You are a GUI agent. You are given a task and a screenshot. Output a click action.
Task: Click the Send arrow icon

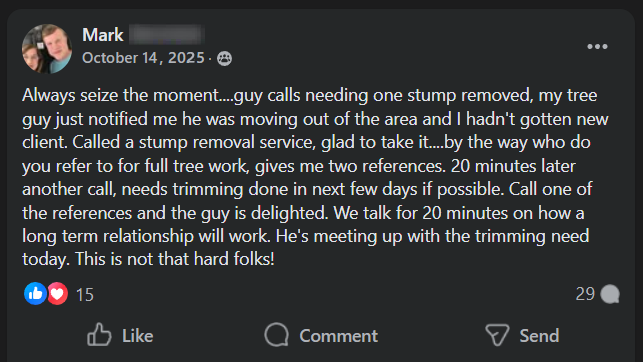coord(497,335)
